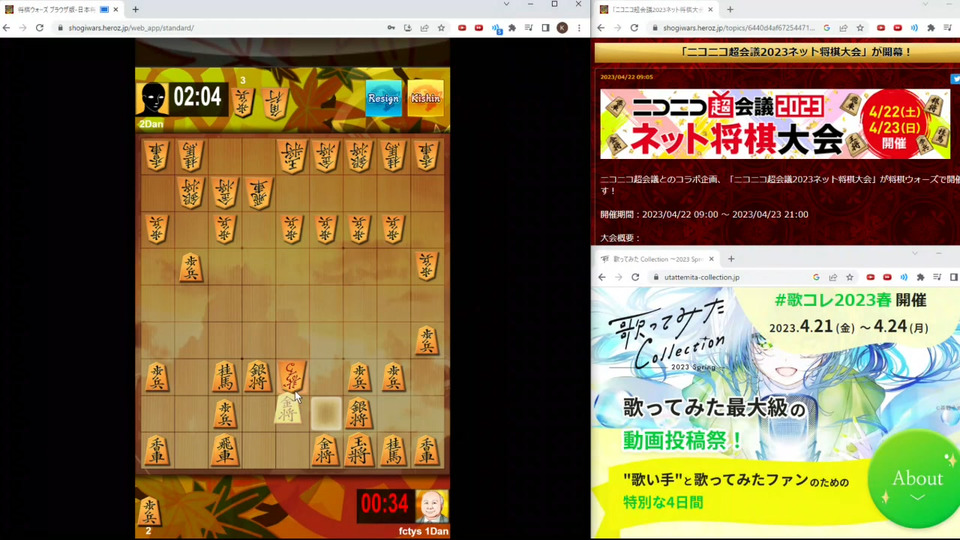Open new tab in utattemita window
Viewport: 960px width, 540px height.
pos(731,259)
